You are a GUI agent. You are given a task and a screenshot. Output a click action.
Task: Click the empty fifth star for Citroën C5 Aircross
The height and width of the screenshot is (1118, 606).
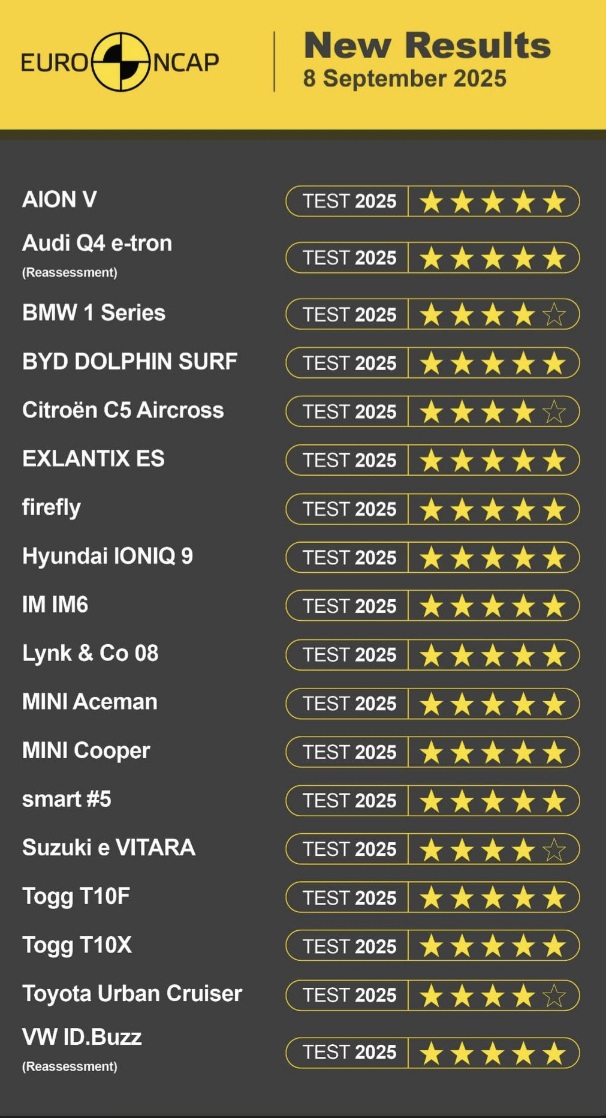coord(553,411)
